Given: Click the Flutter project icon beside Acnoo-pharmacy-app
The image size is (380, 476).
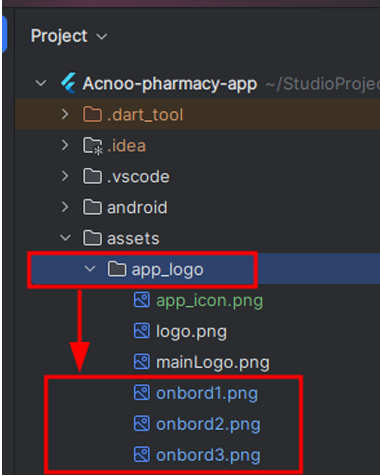Looking at the screenshot, I should coord(69,83).
